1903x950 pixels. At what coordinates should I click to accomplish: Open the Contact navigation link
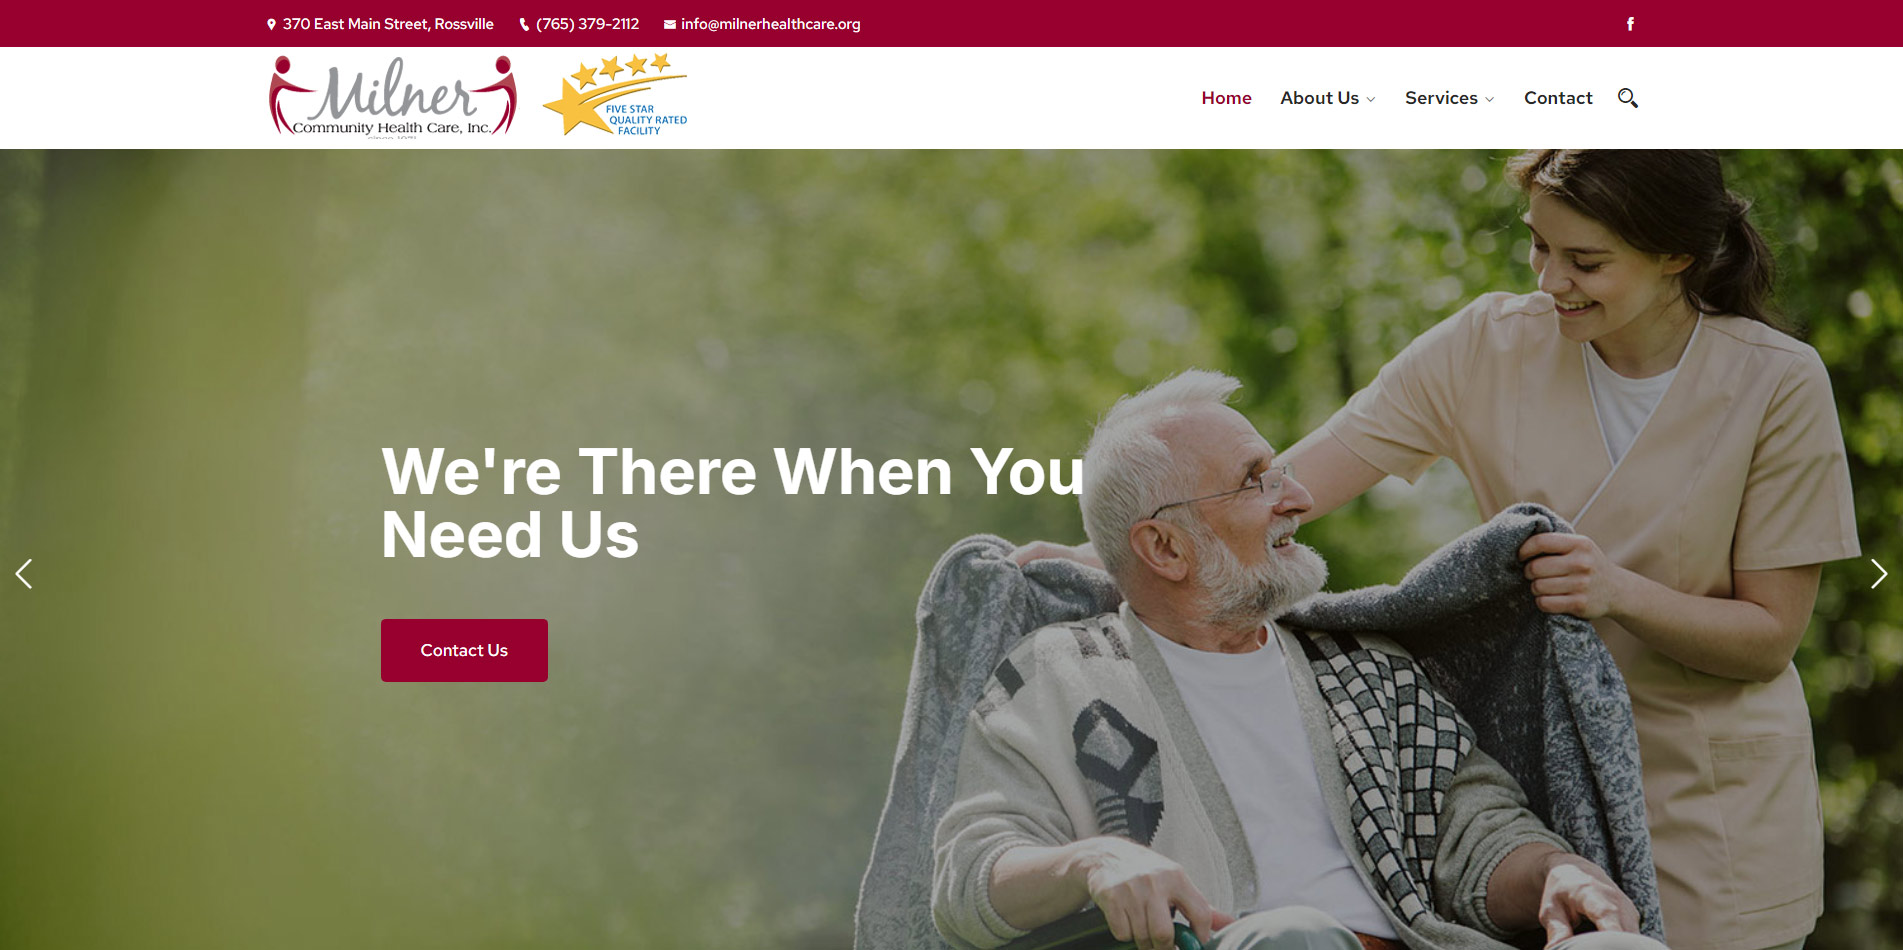pyautogui.click(x=1558, y=98)
